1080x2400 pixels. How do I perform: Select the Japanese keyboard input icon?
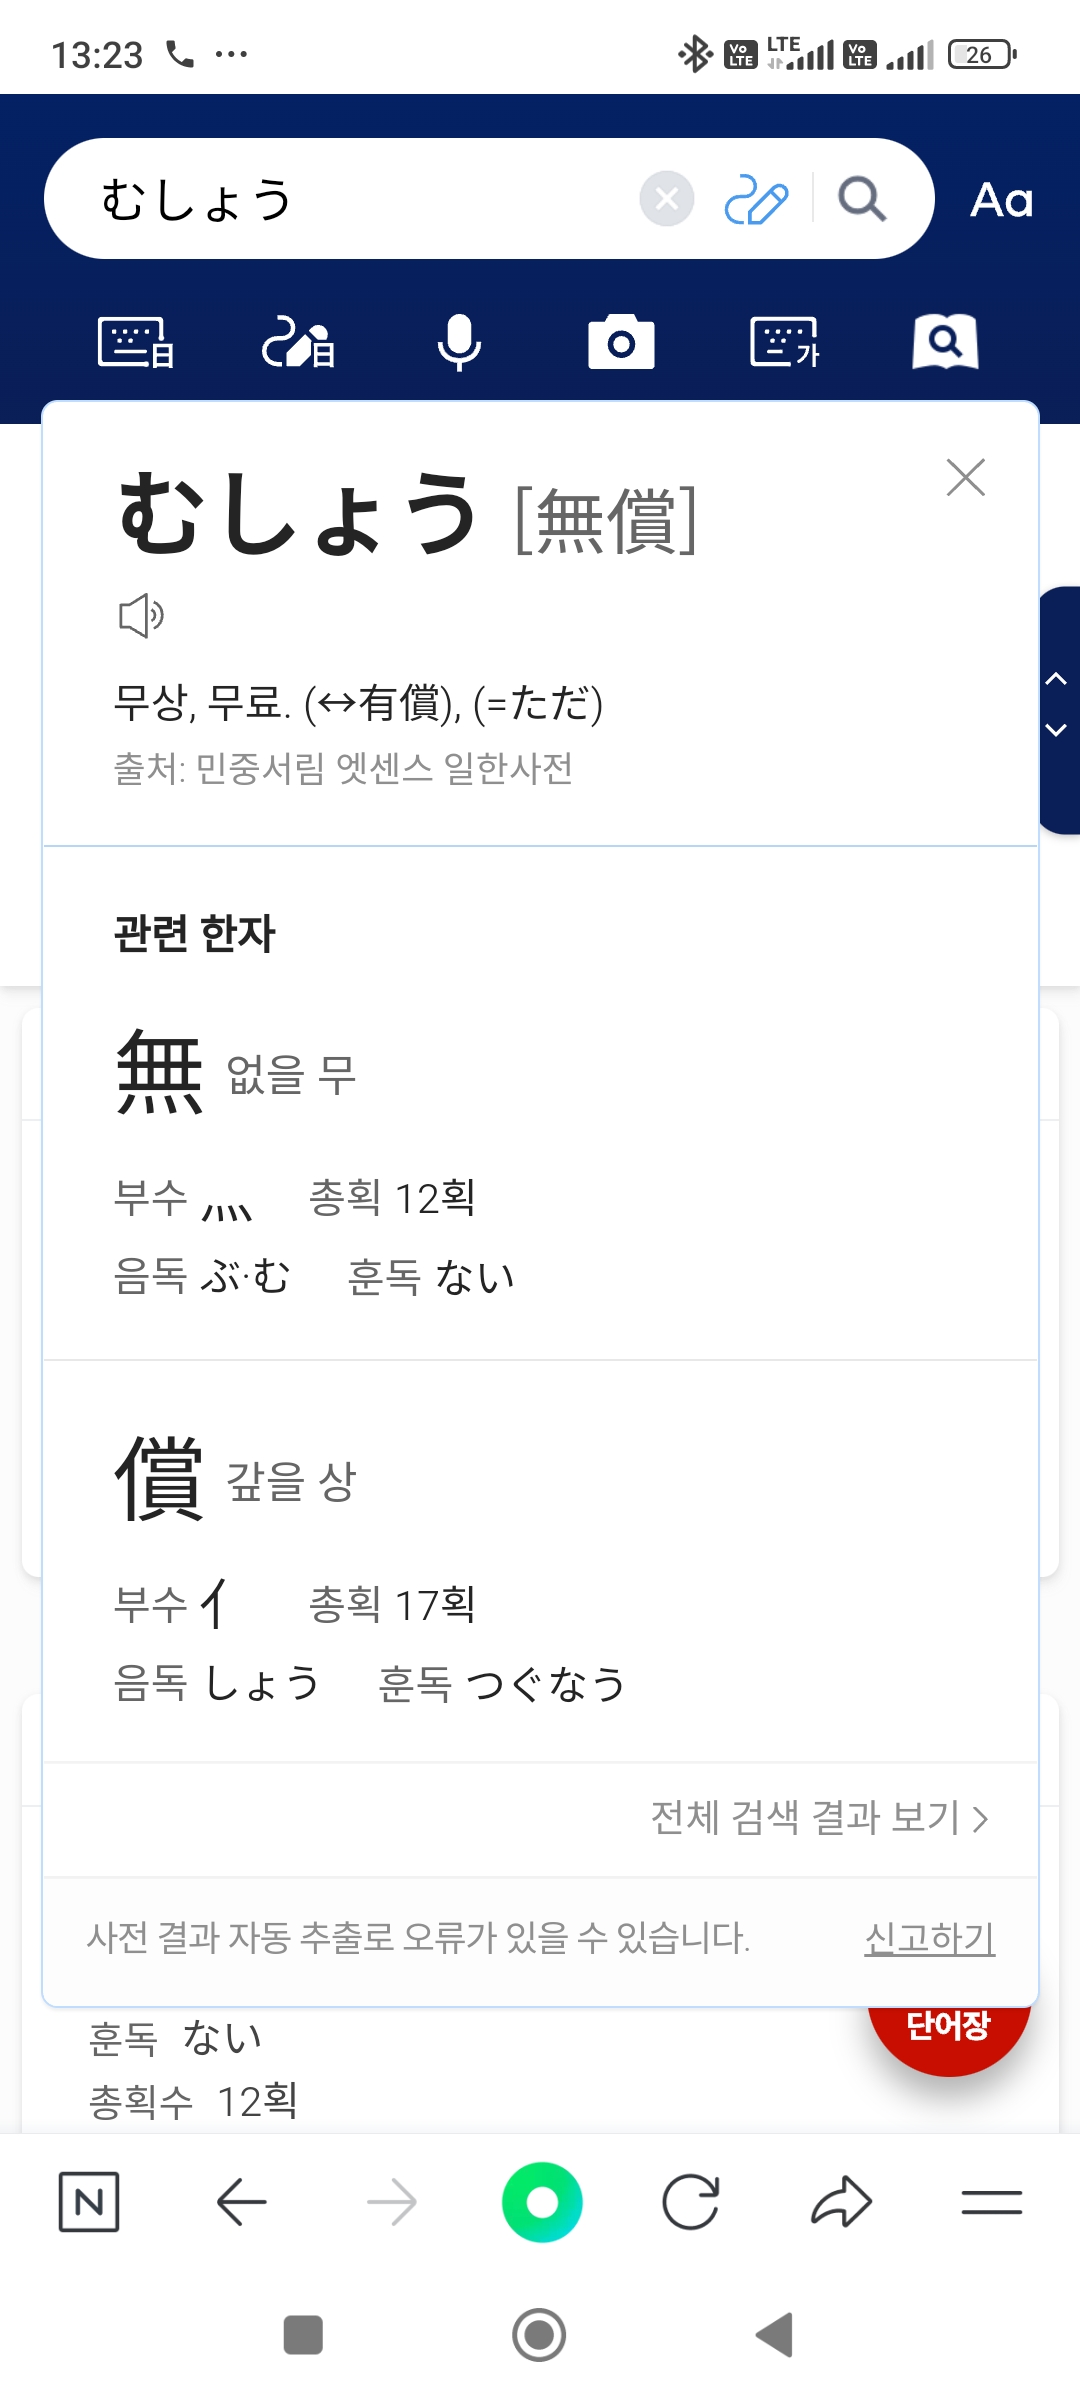point(136,343)
